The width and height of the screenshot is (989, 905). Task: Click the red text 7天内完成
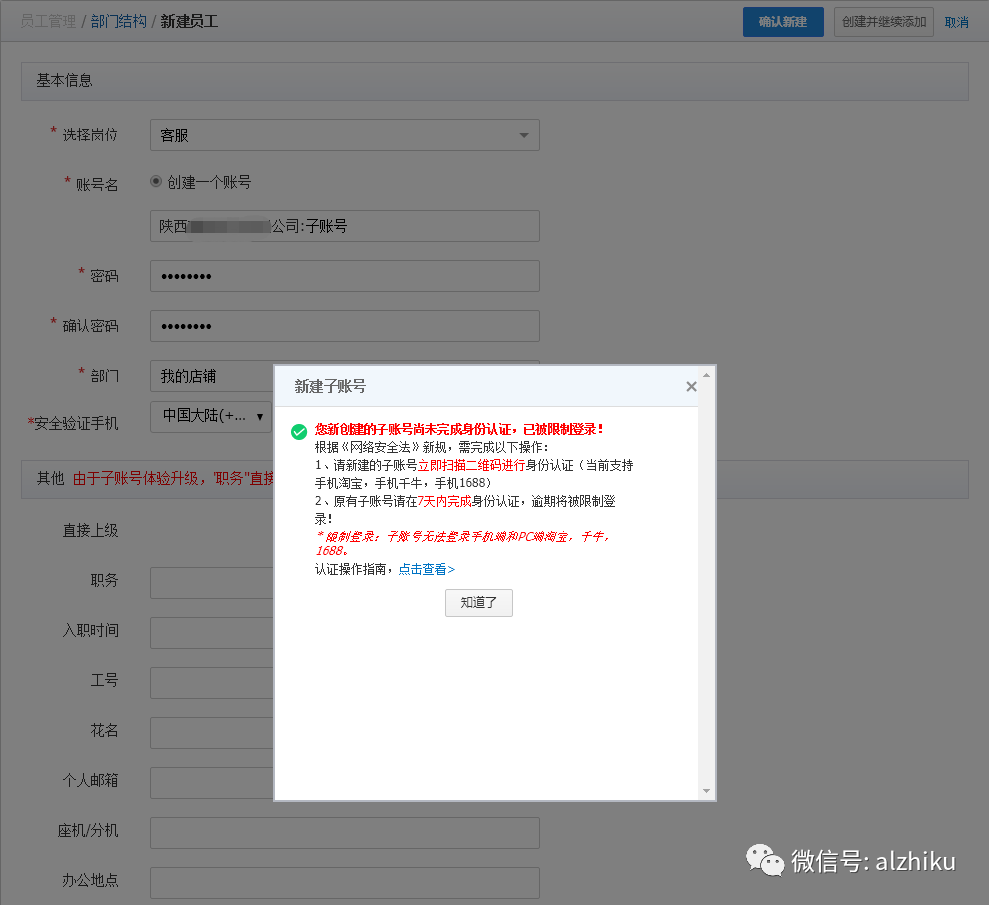pyautogui.click(x=444, y=501)
